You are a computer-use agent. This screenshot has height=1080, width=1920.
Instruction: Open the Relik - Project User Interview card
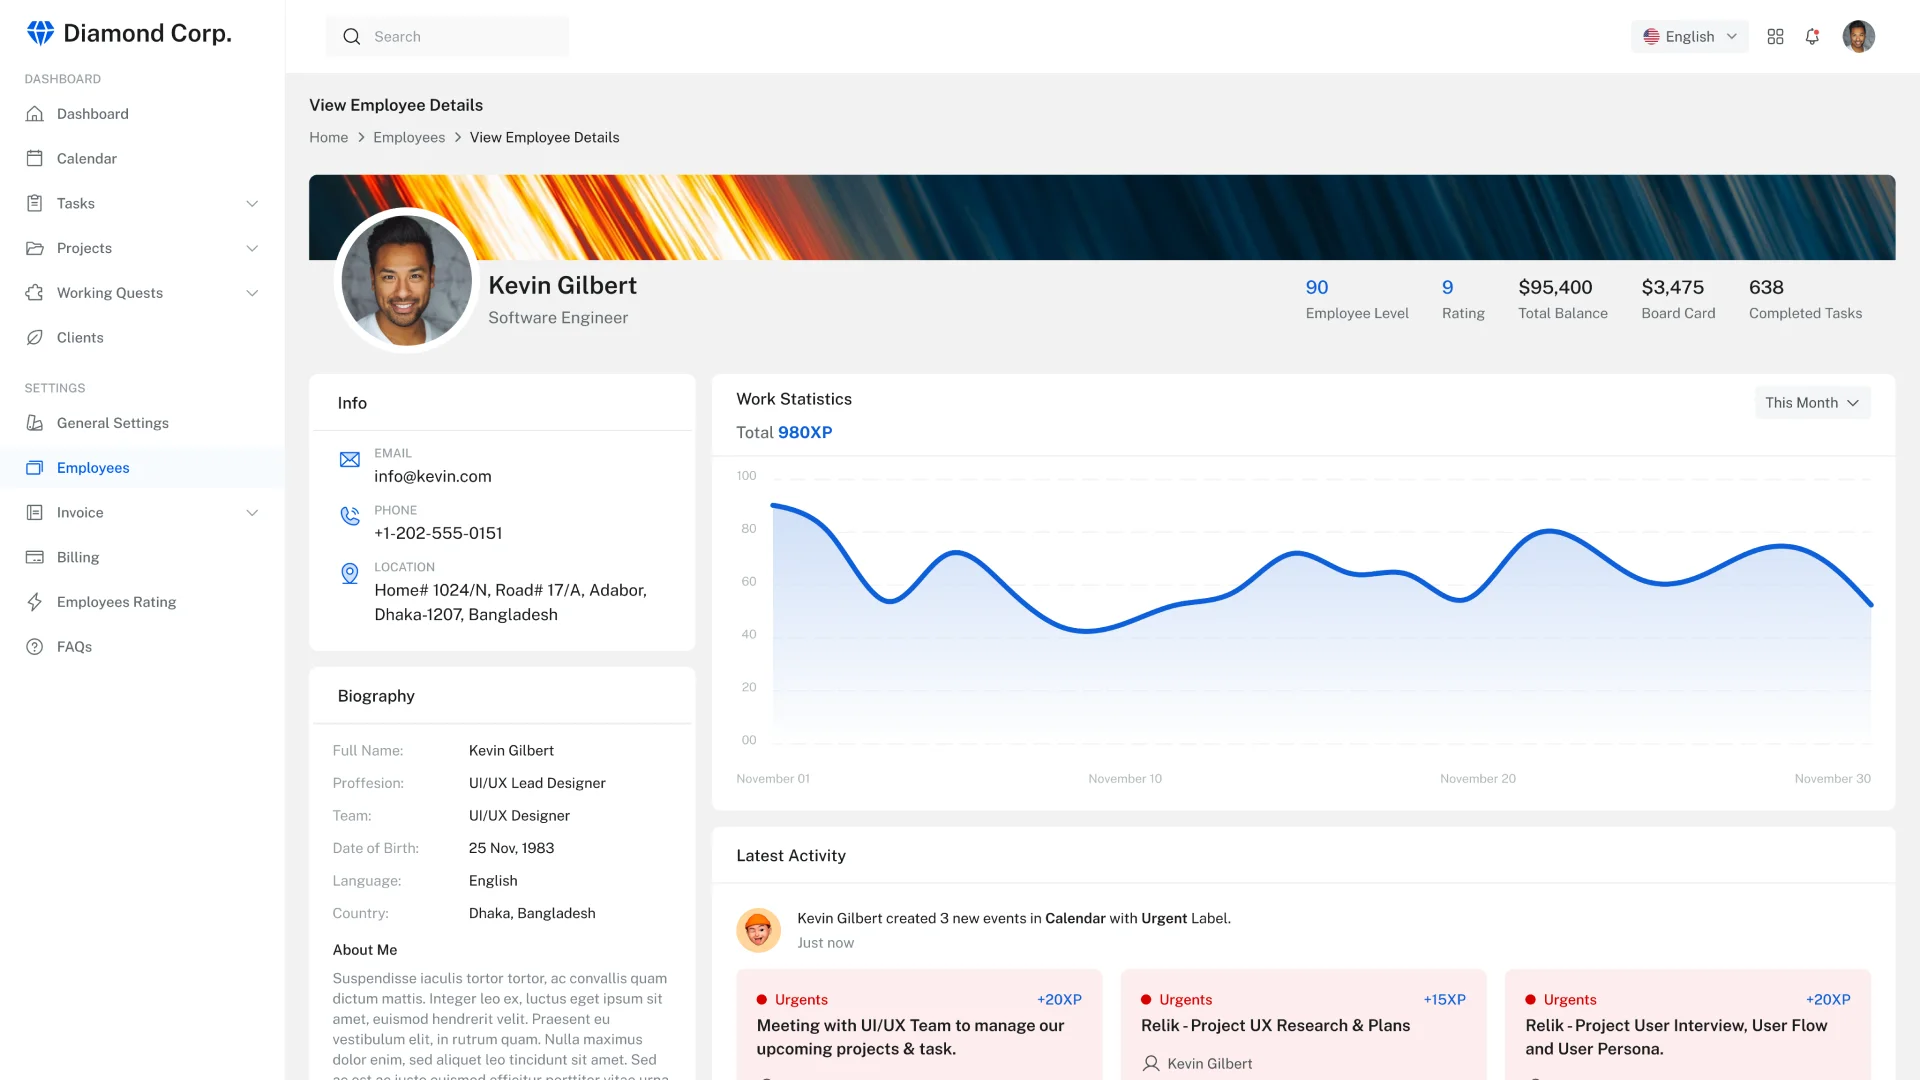pos(1687,1025)
